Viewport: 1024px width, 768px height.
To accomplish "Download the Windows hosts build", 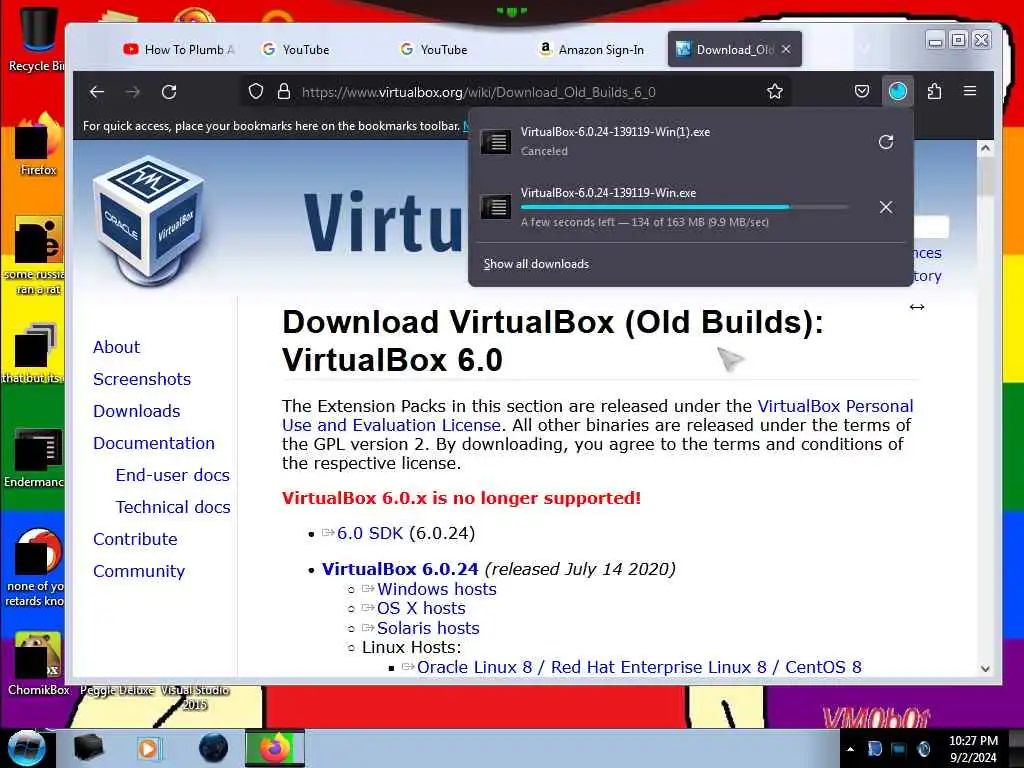I will [436, 589].
